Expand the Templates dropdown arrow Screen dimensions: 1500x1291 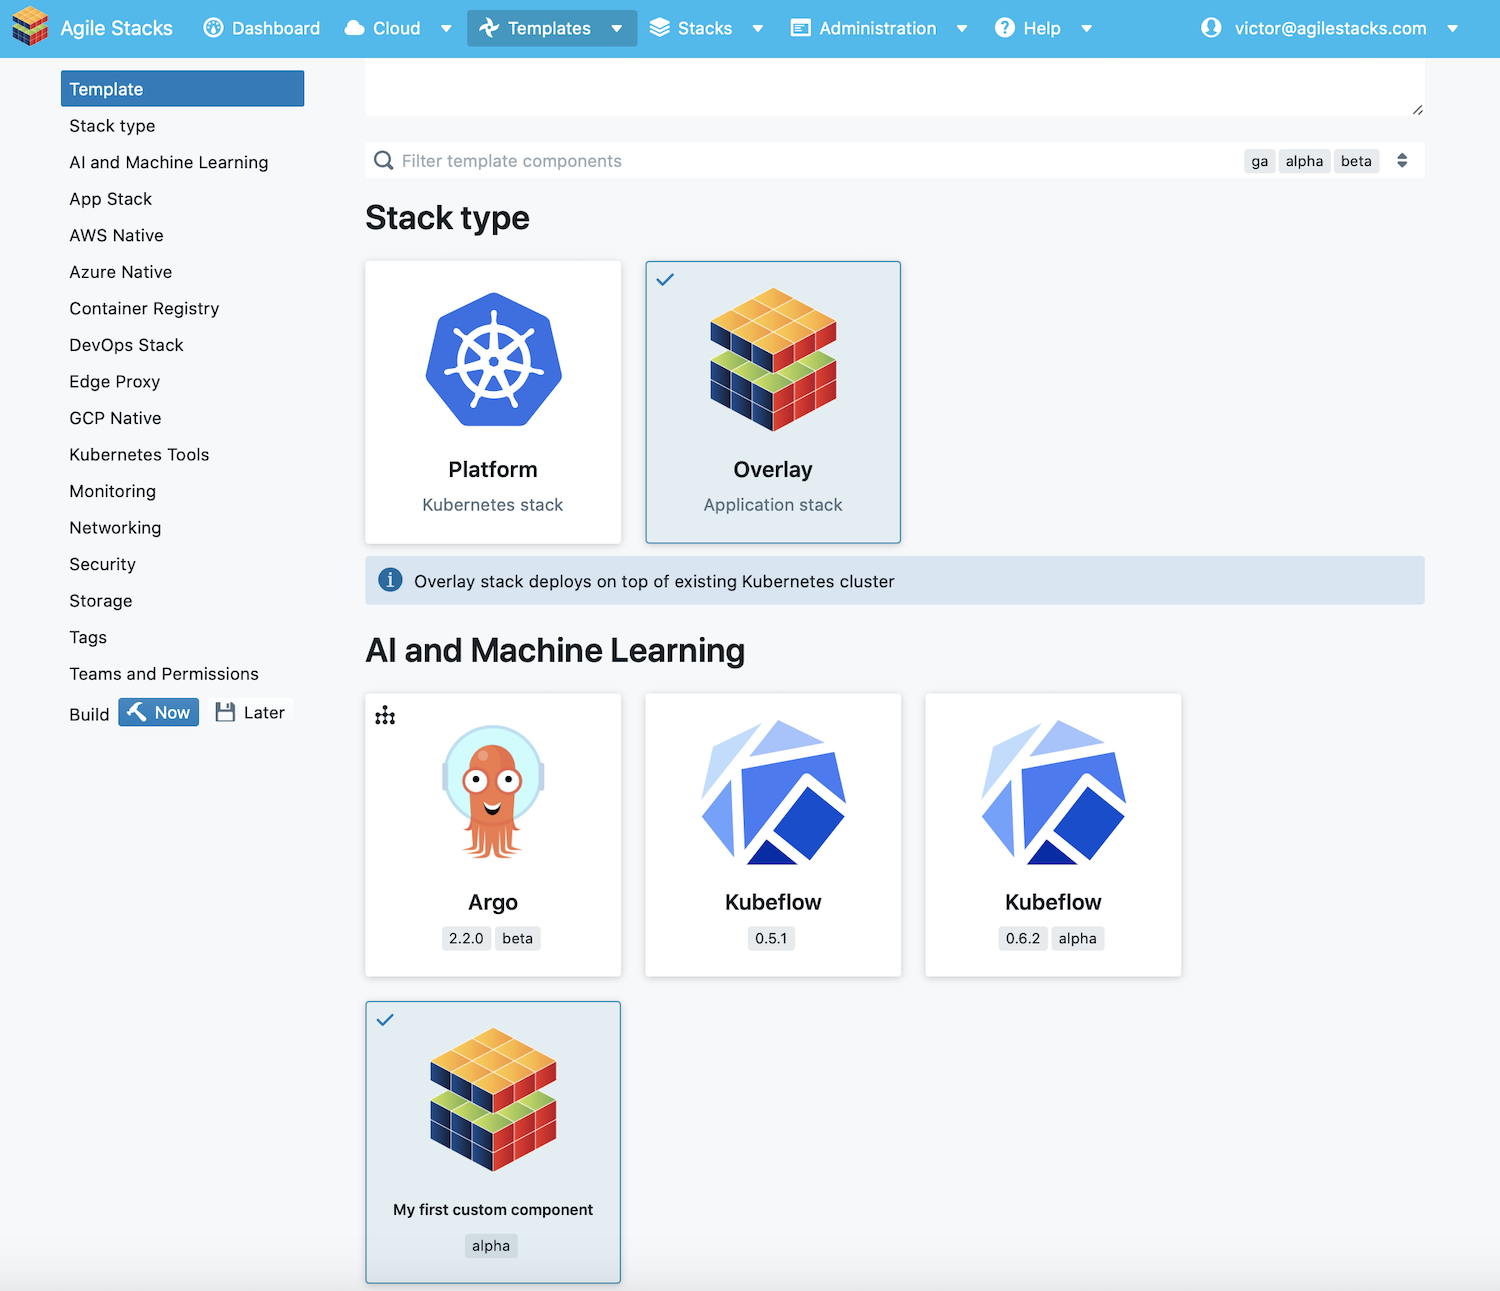point(617,29)
